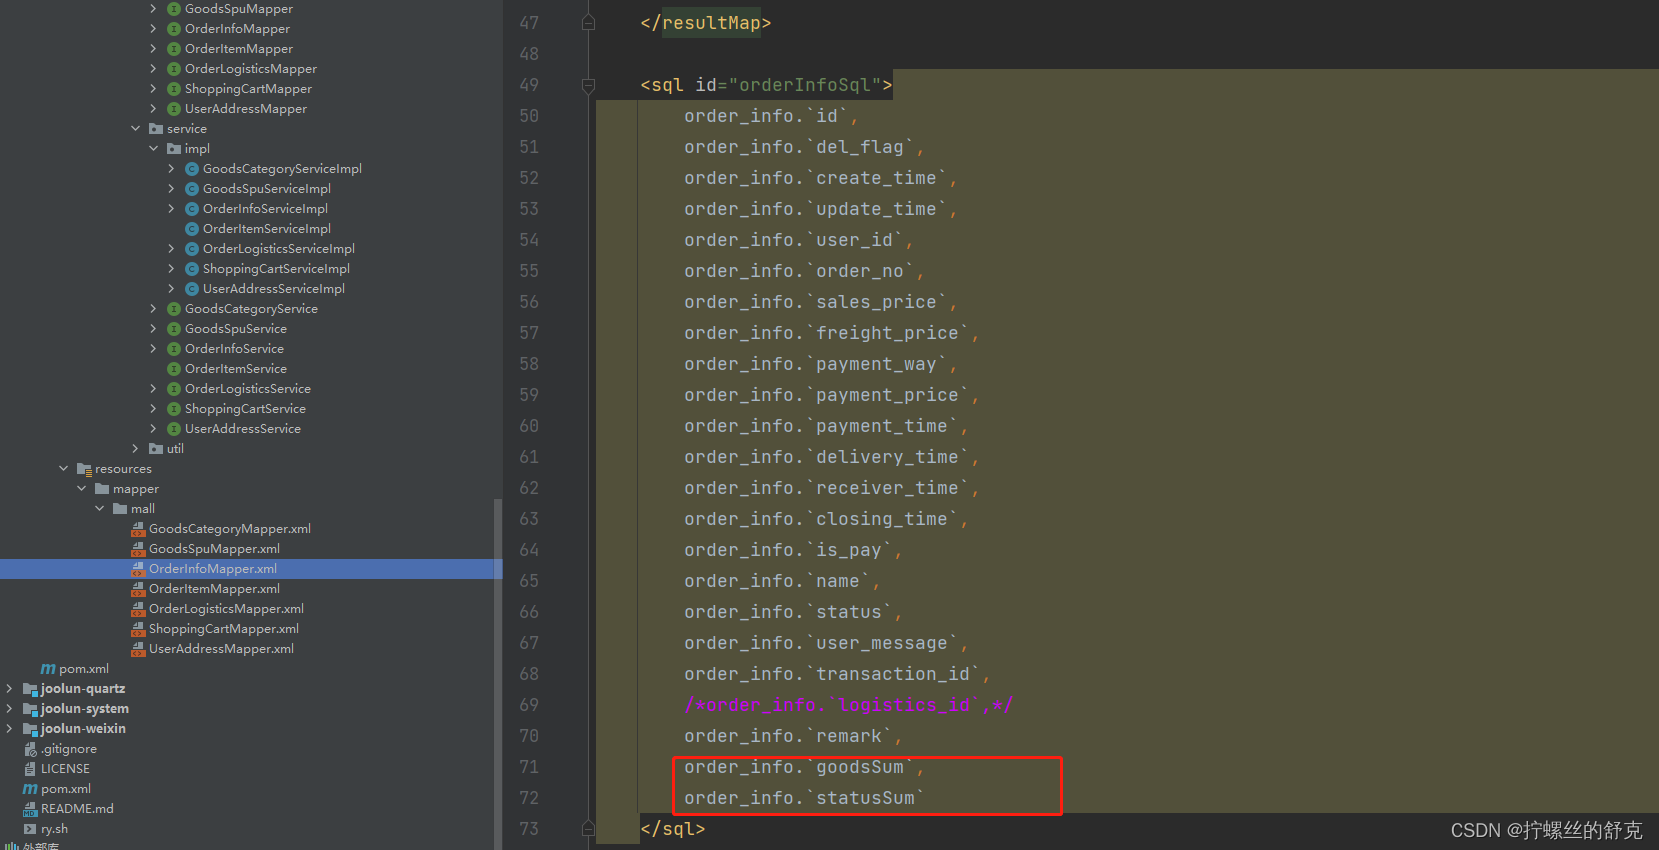Expand the joolun-quartz module
1659x850 pixels.
[x=9, y=689]
